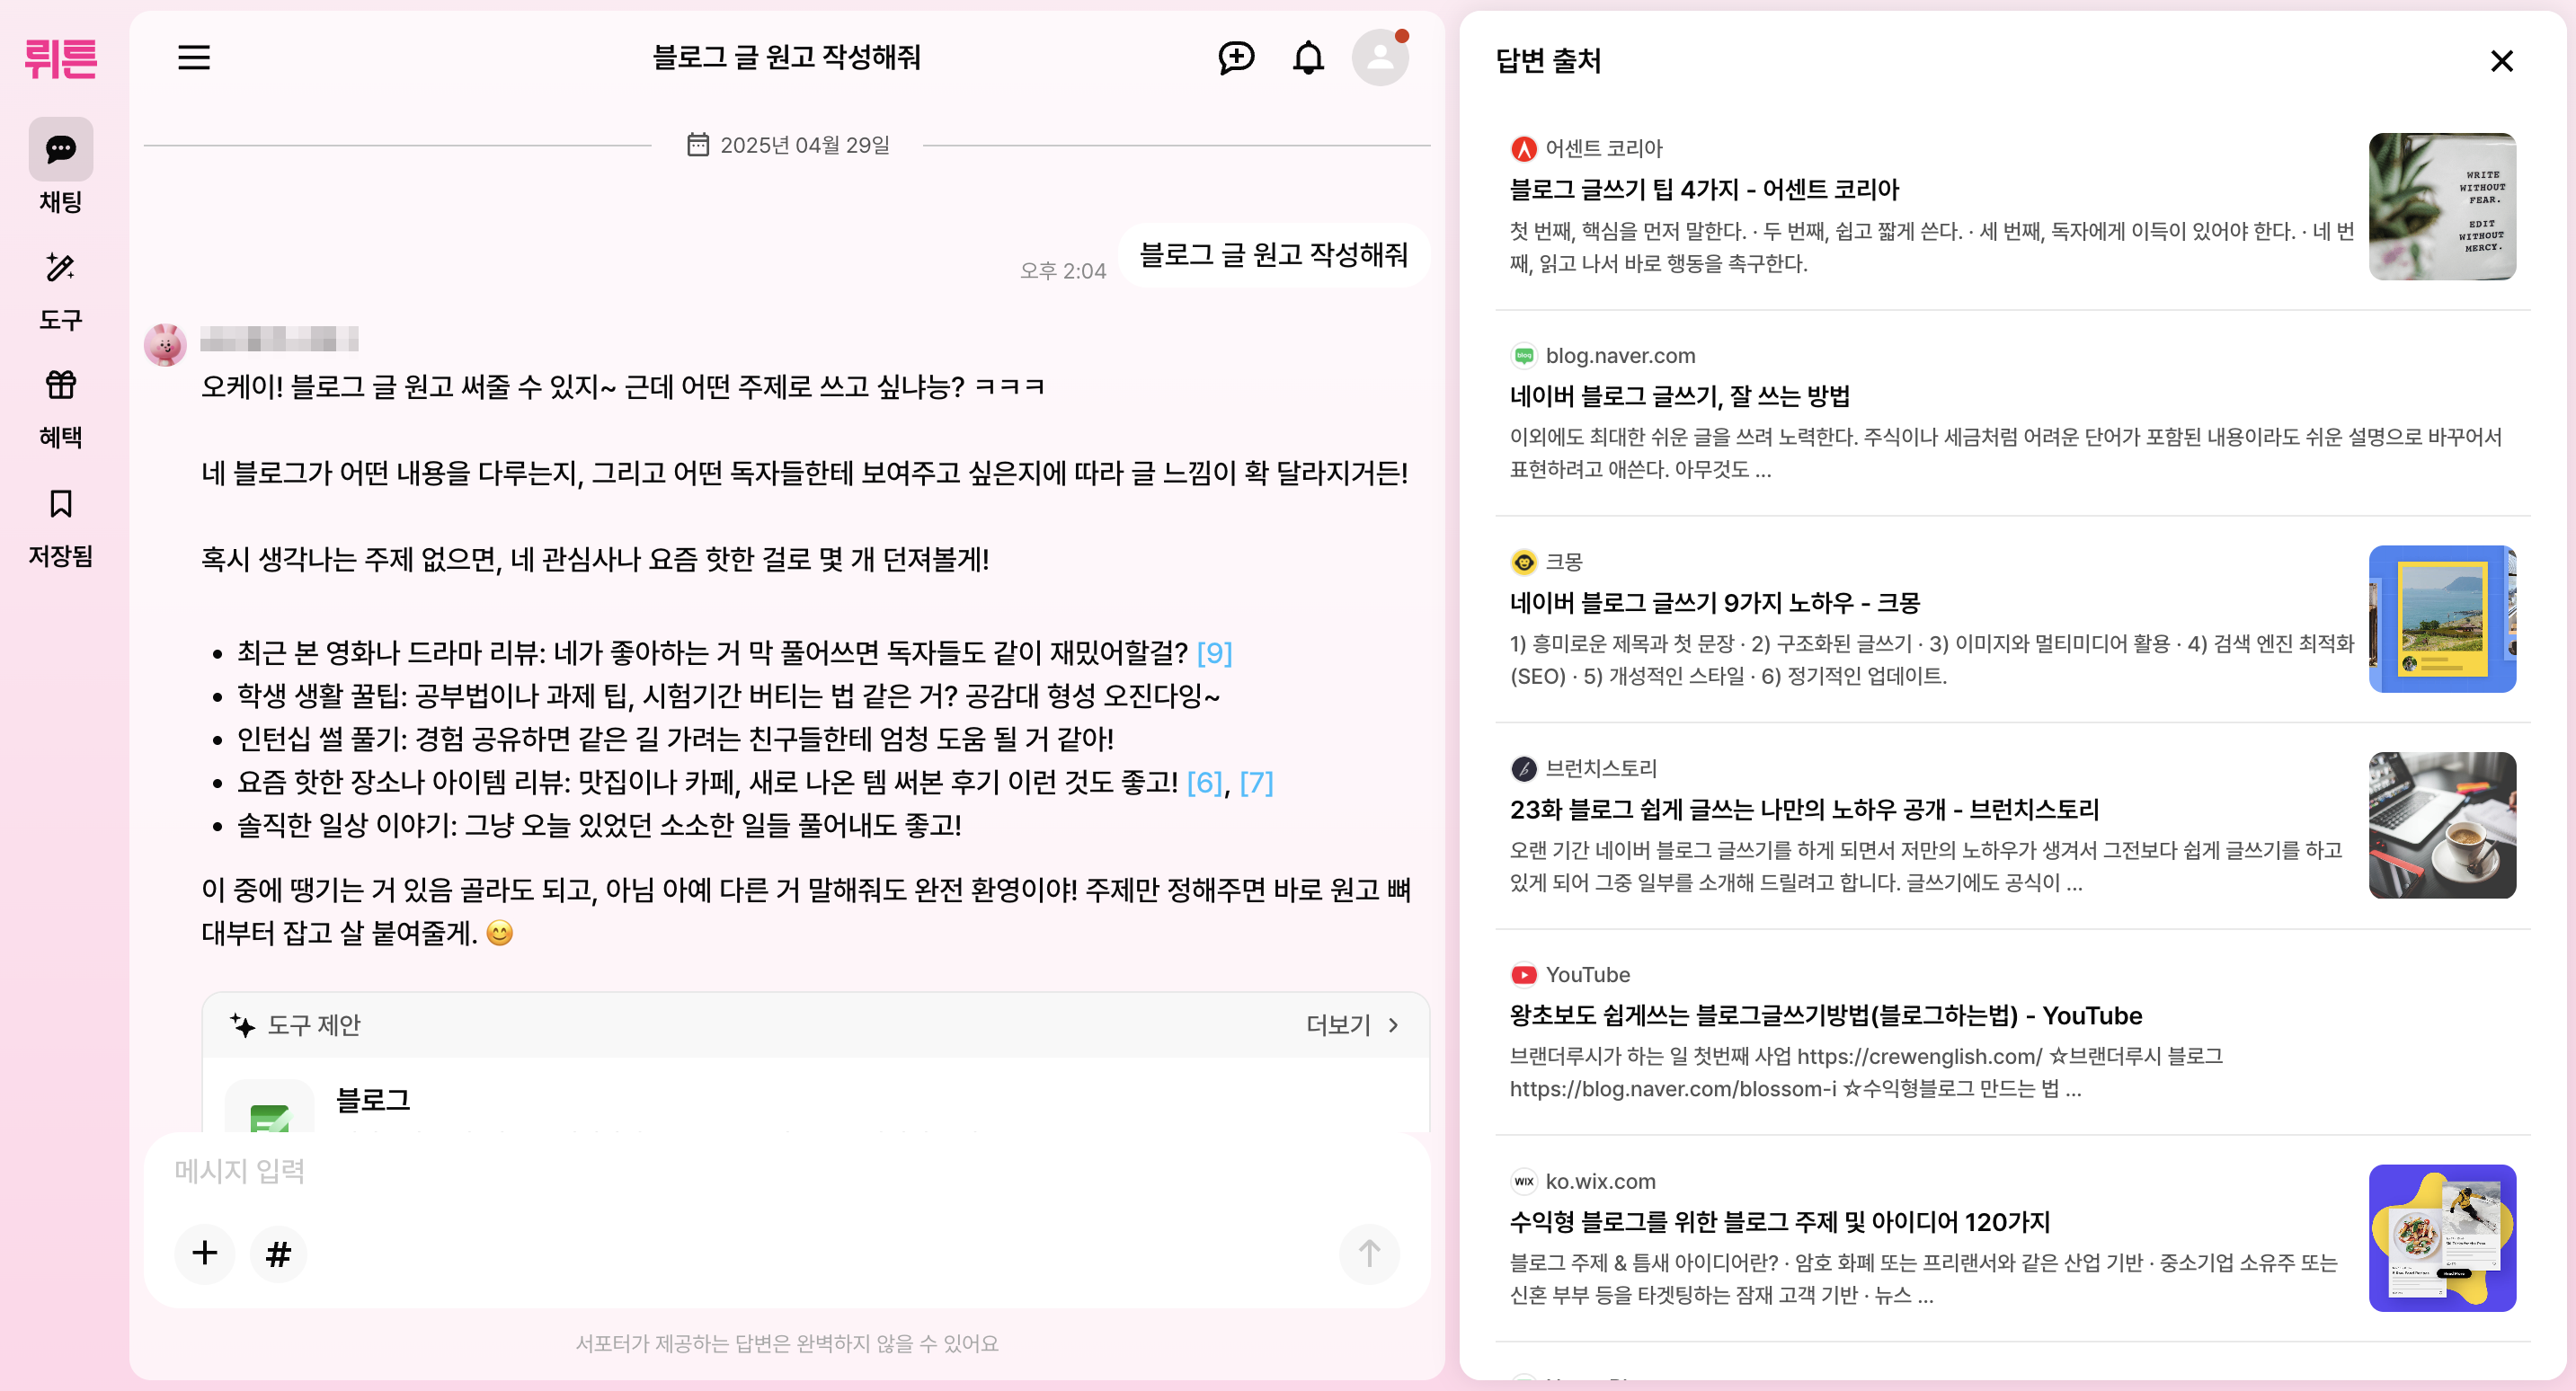
Task: Open the user profile avatar
Action: tap(1380, 57)
